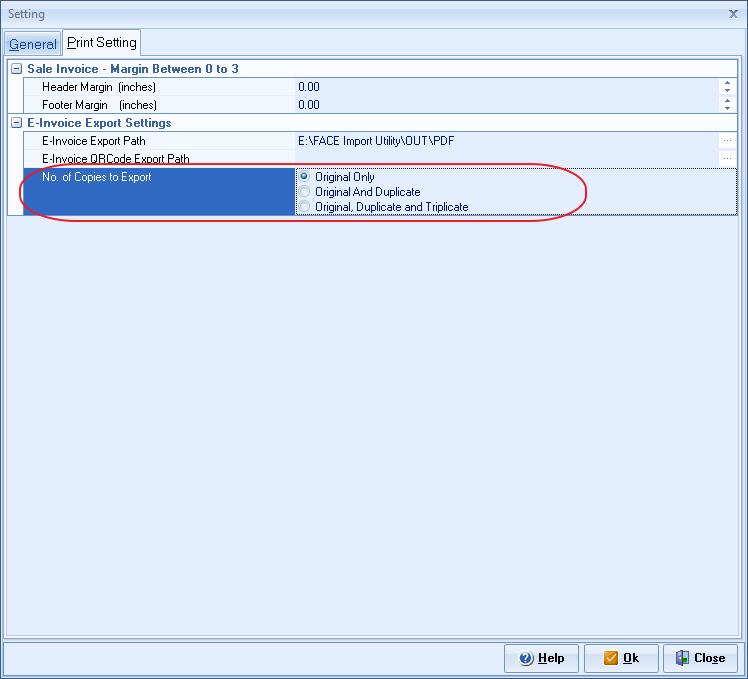Viewport: 748px width, 679px height.
Task: Click the E-Invoice Export Path text field
Action: pos(500,141)
